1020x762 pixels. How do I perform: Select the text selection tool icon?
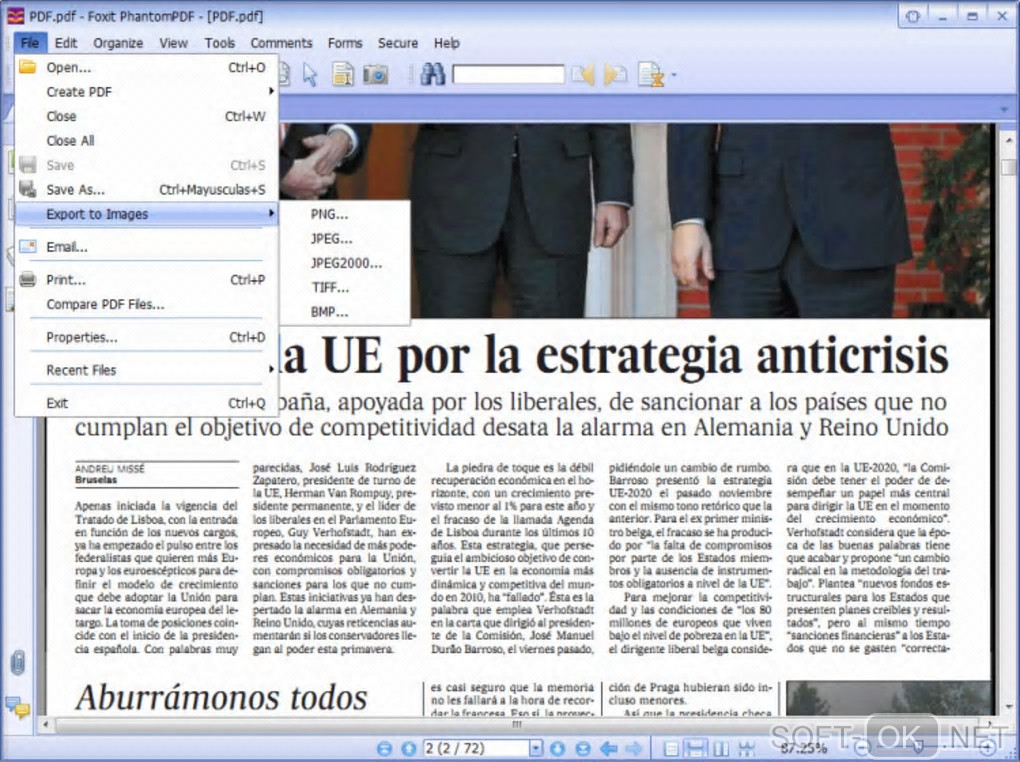tap(343, 74)
